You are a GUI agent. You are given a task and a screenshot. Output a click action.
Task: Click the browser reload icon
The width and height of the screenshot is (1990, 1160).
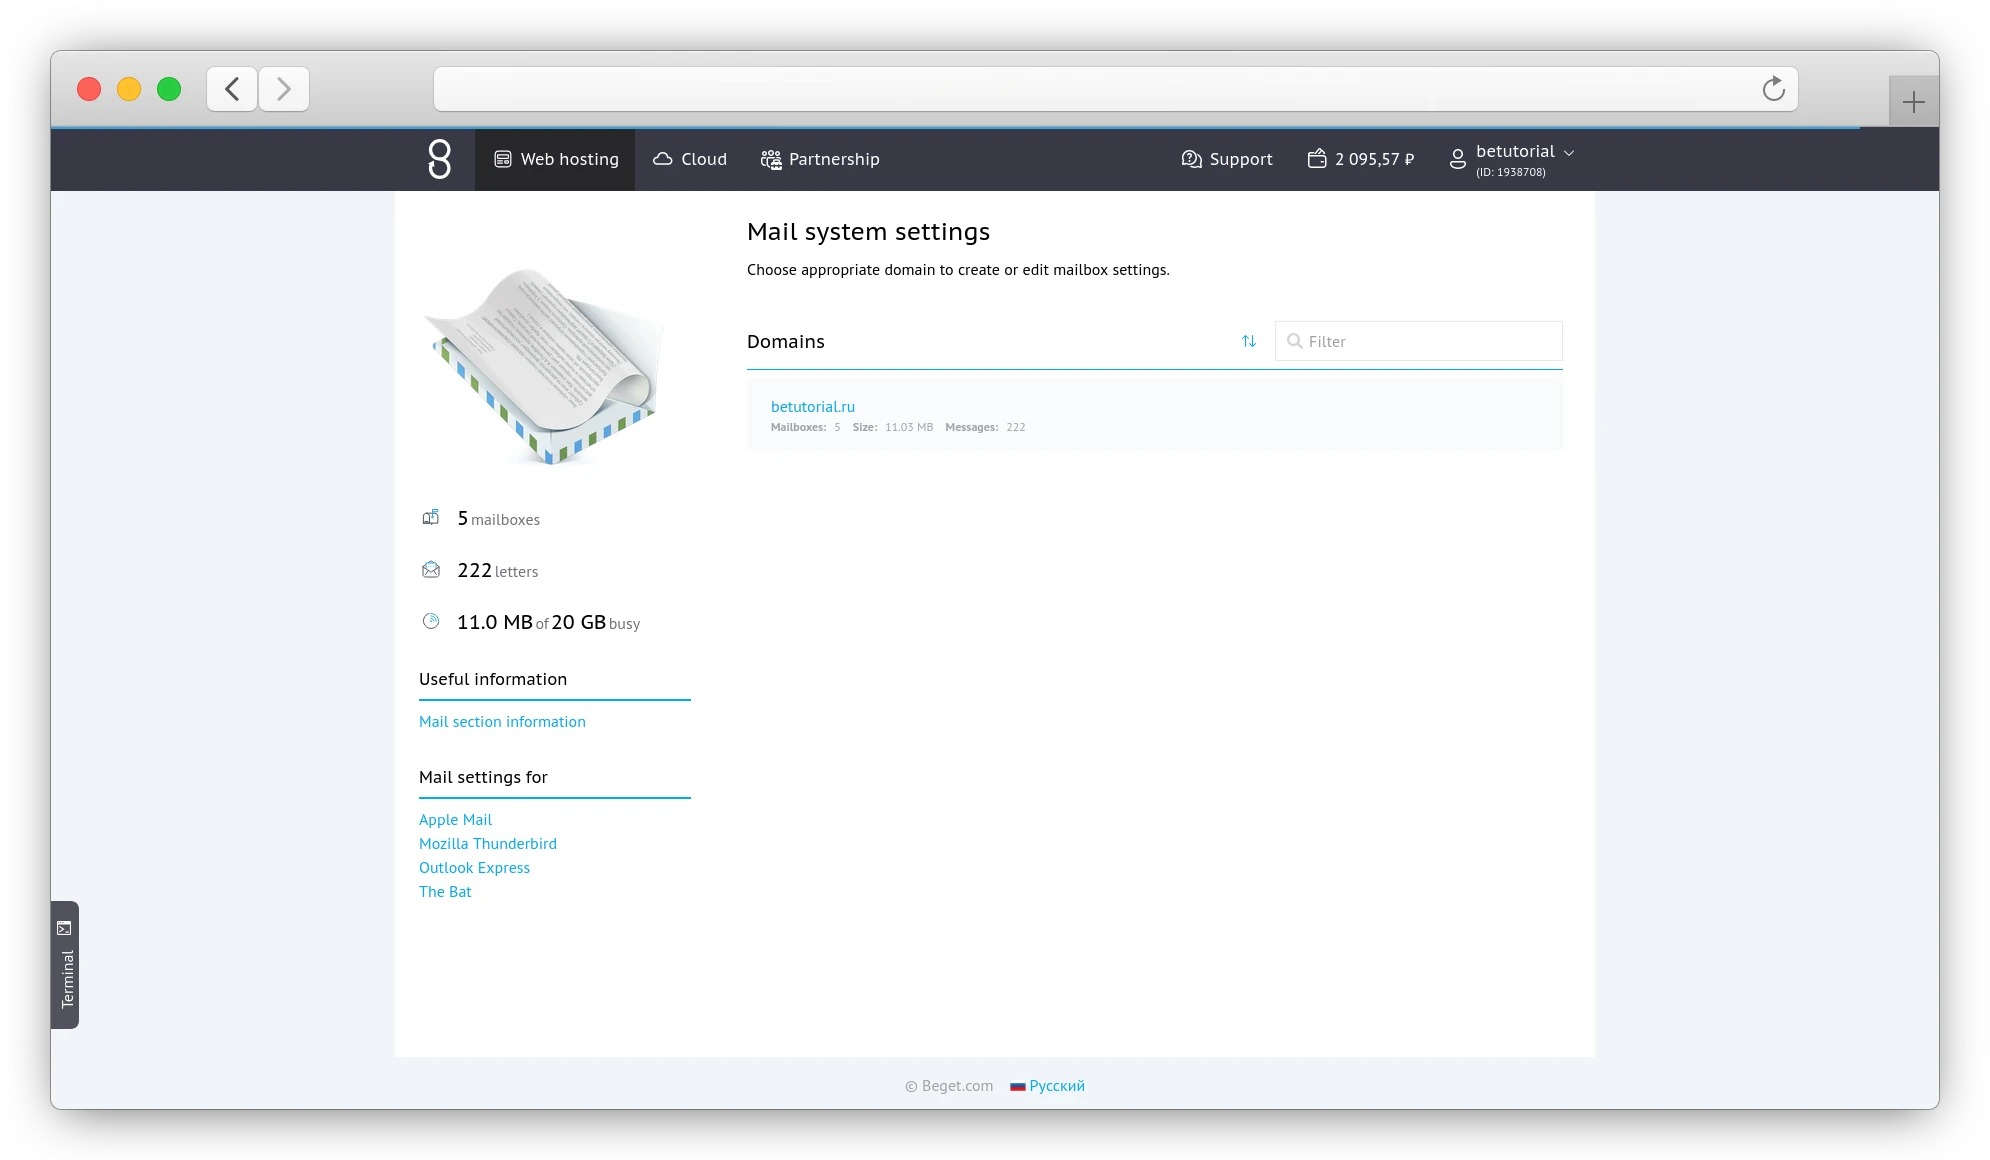point(1773,89)
